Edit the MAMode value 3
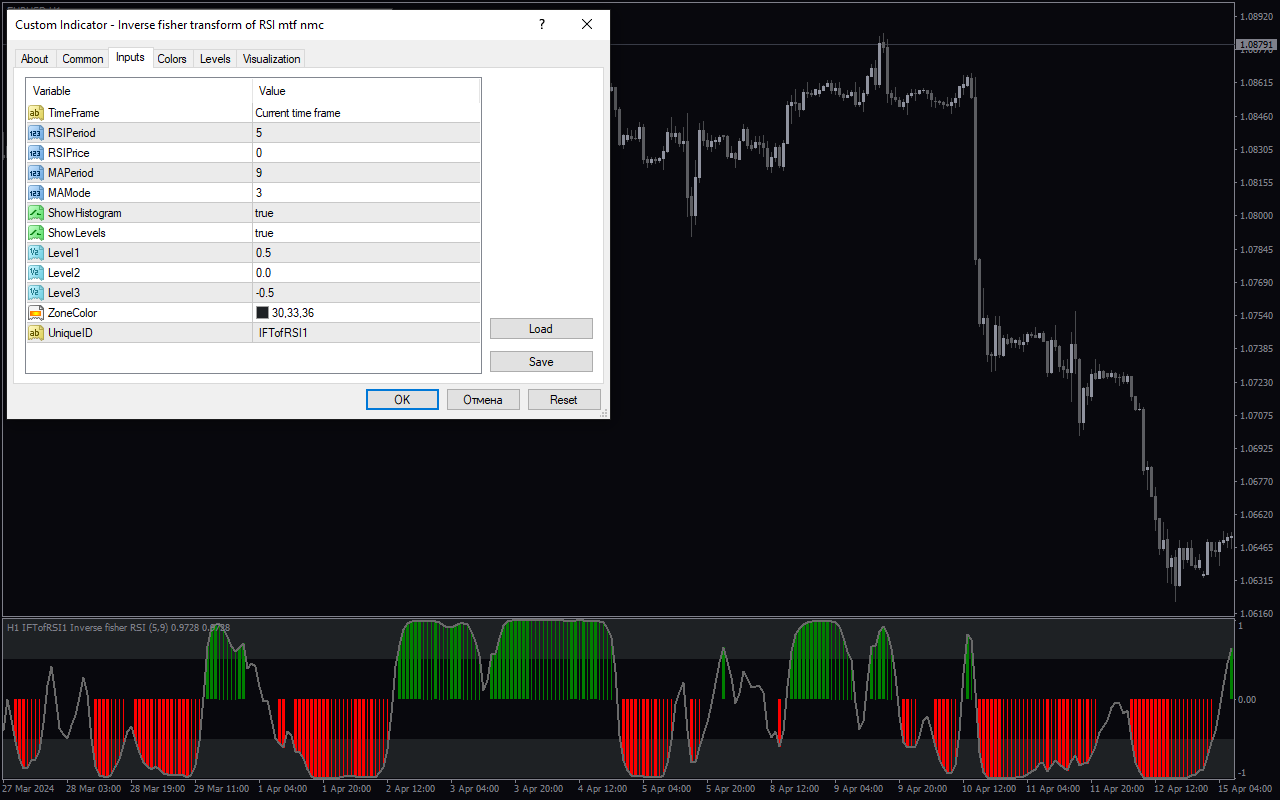The width and height of the screenshot is (1280, 800). pyautogui.click(x=367, y=193)
